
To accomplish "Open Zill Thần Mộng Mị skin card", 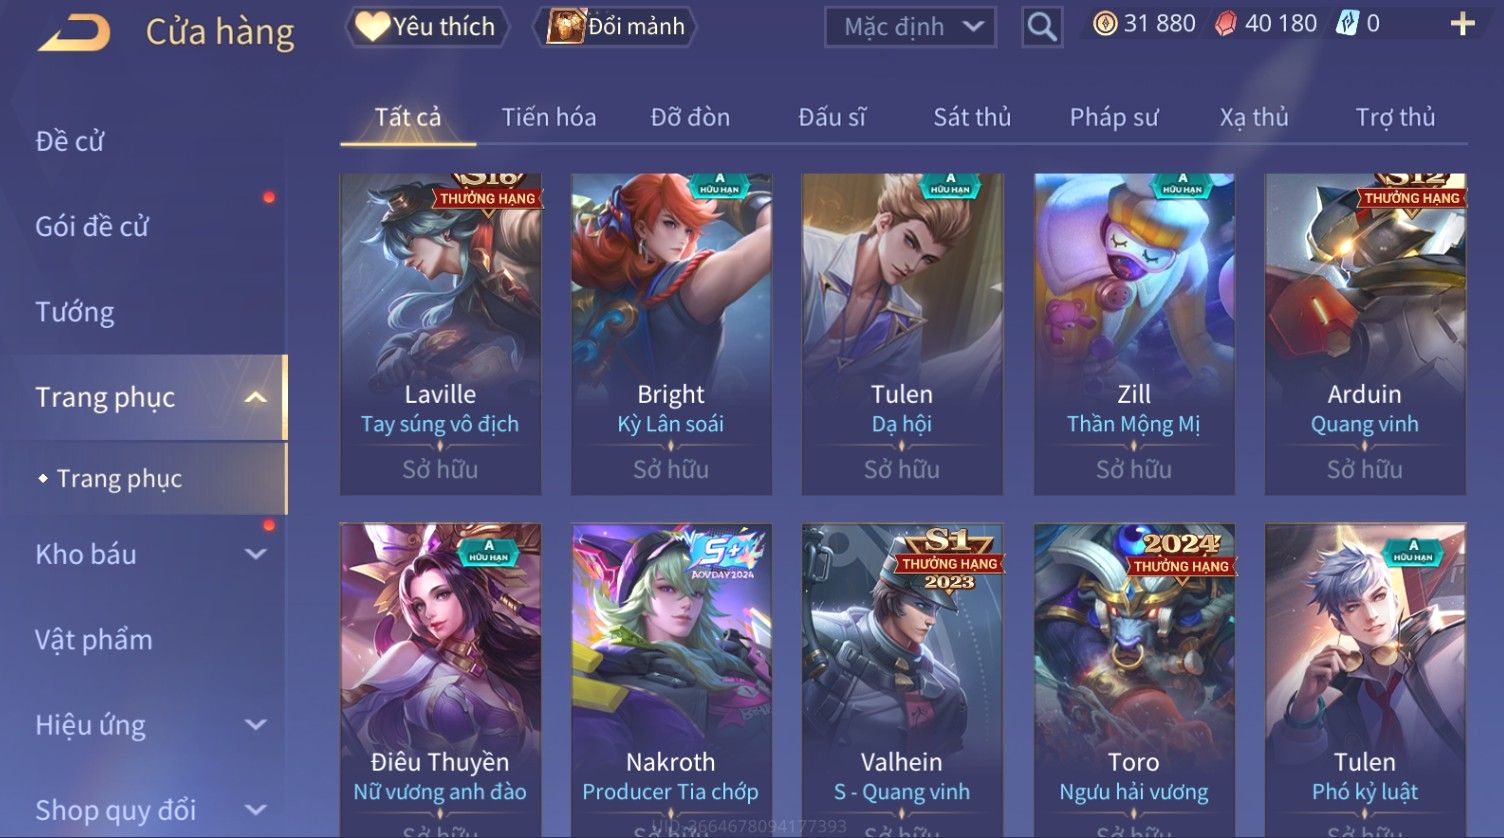I will point(1134,334).
